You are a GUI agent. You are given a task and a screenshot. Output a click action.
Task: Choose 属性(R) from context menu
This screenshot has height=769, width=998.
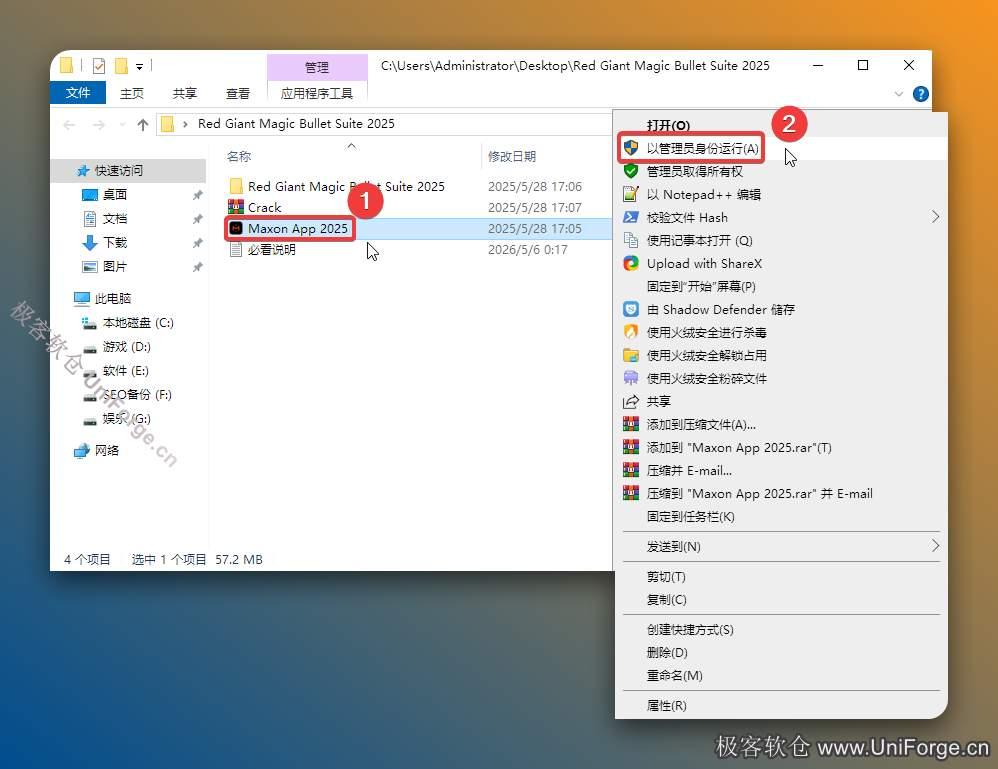(666, 705)
